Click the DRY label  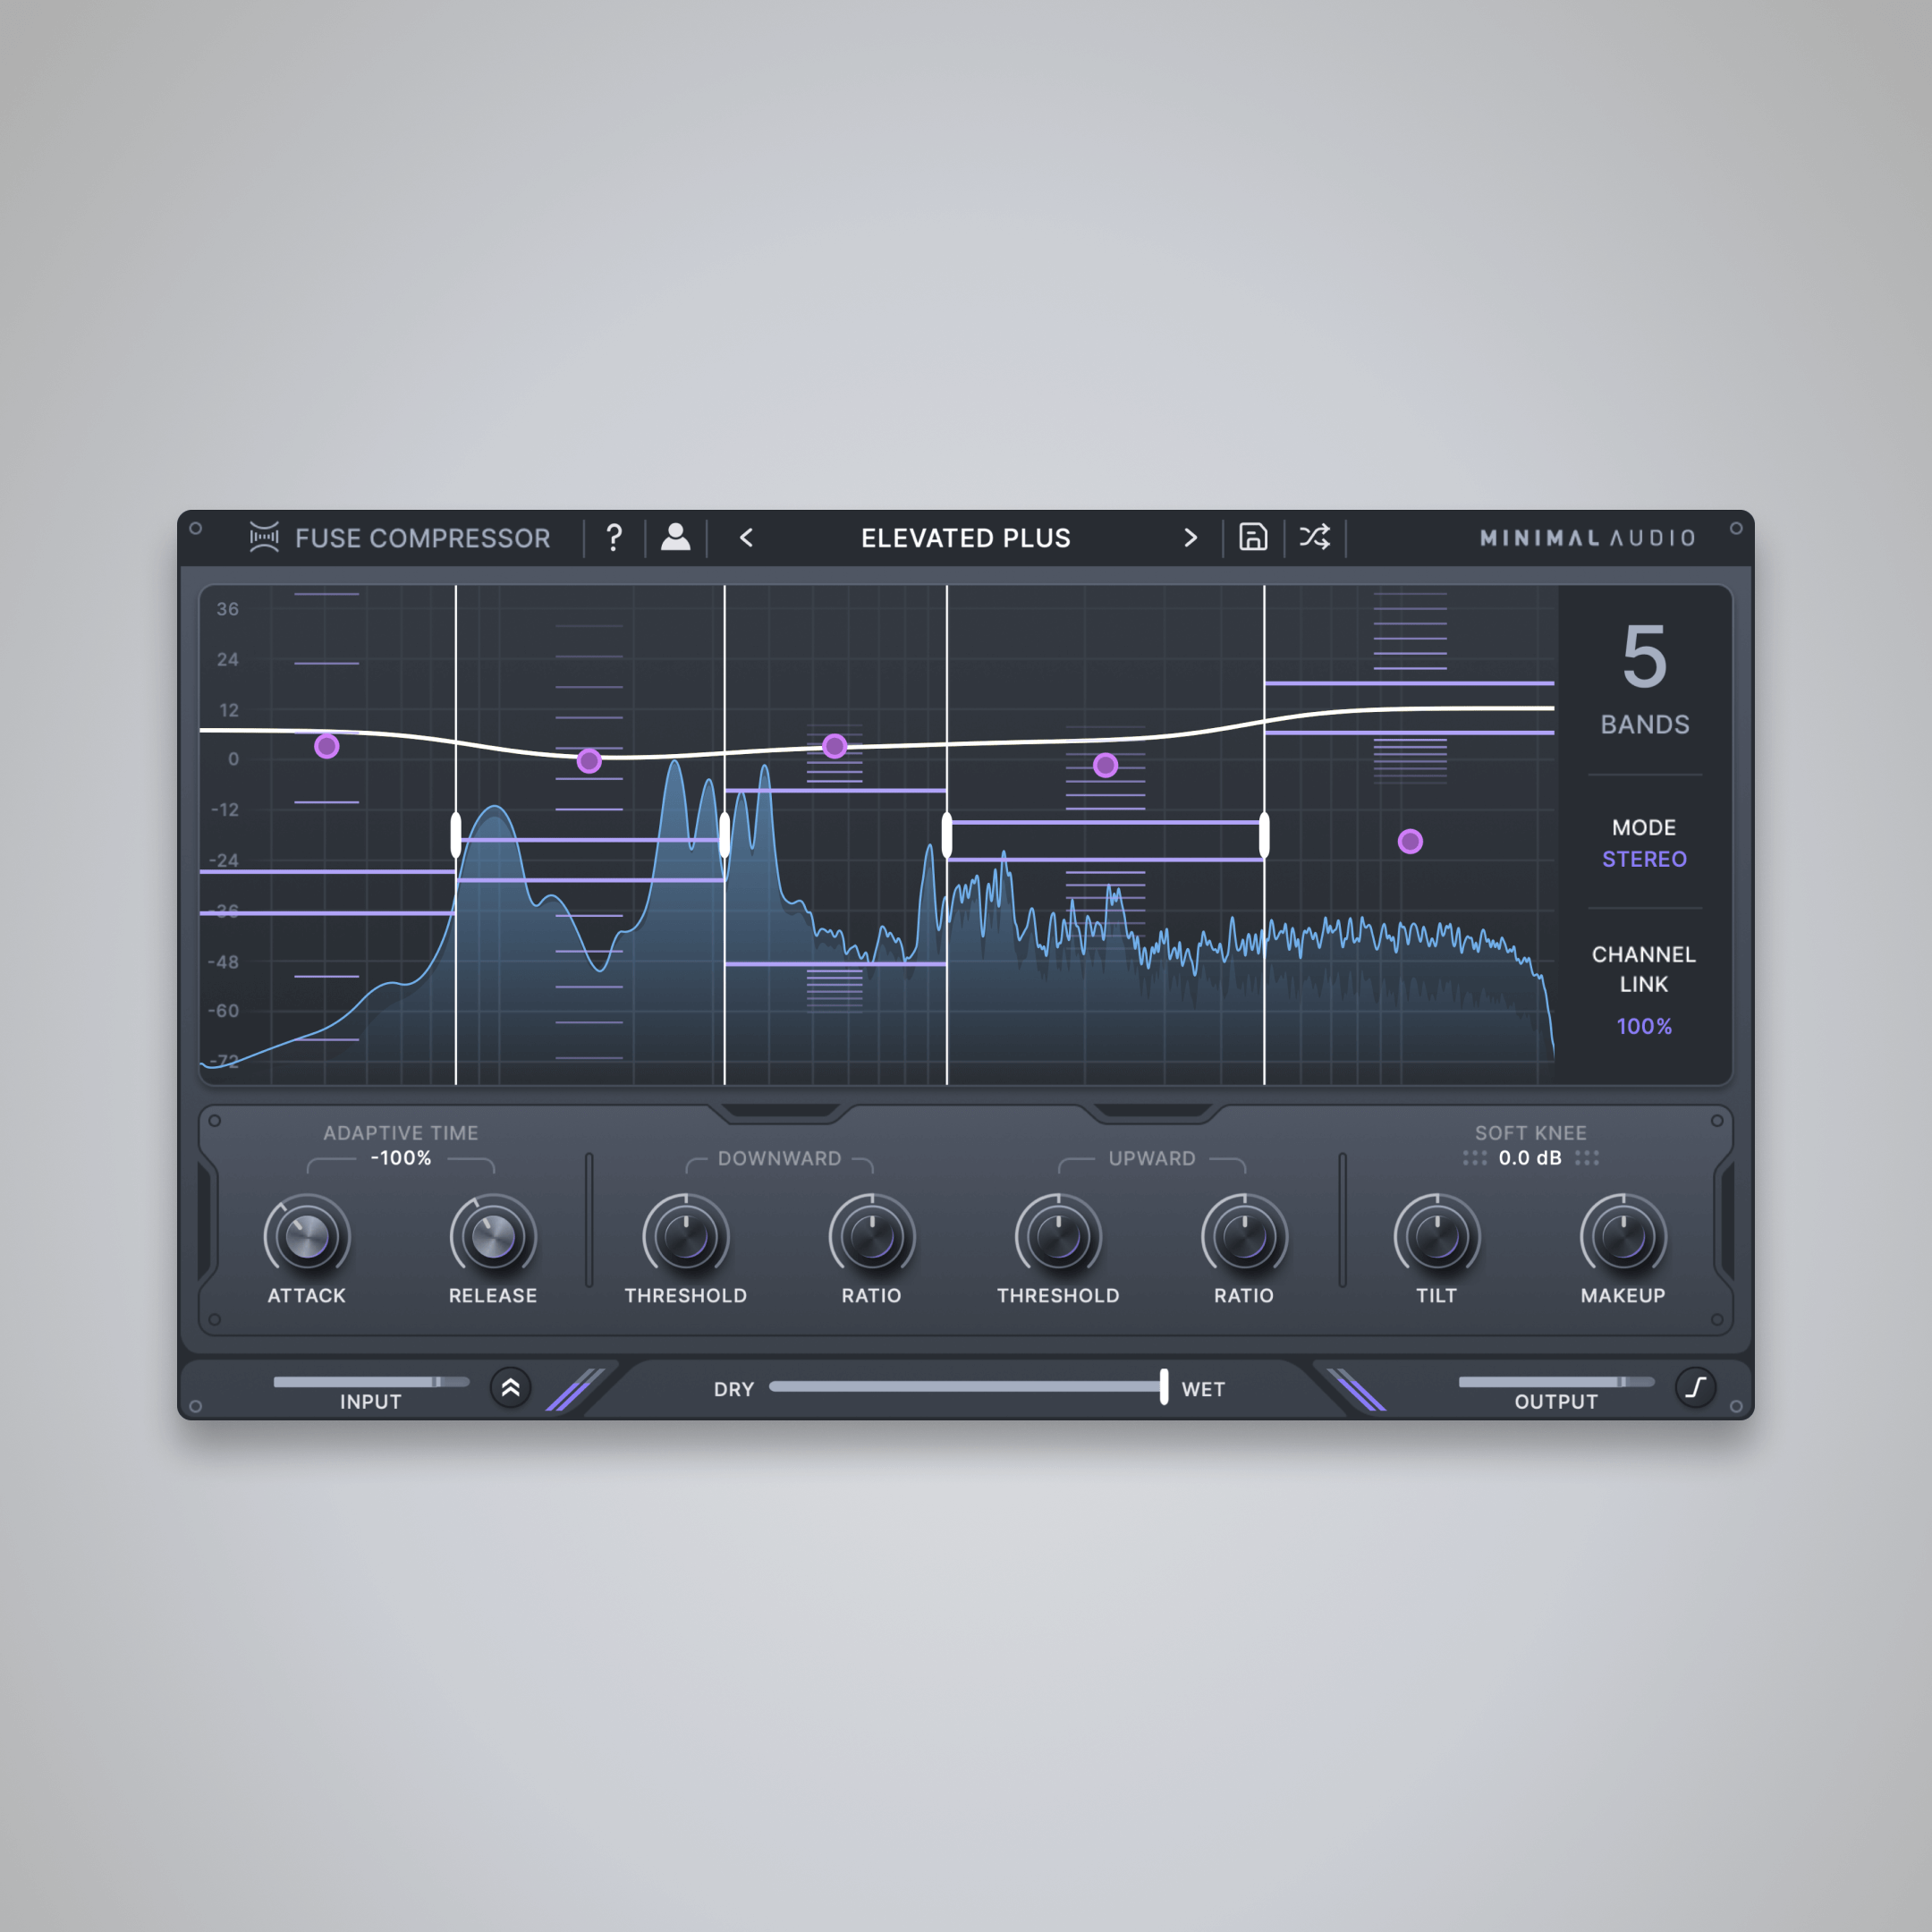(734, 1389)
